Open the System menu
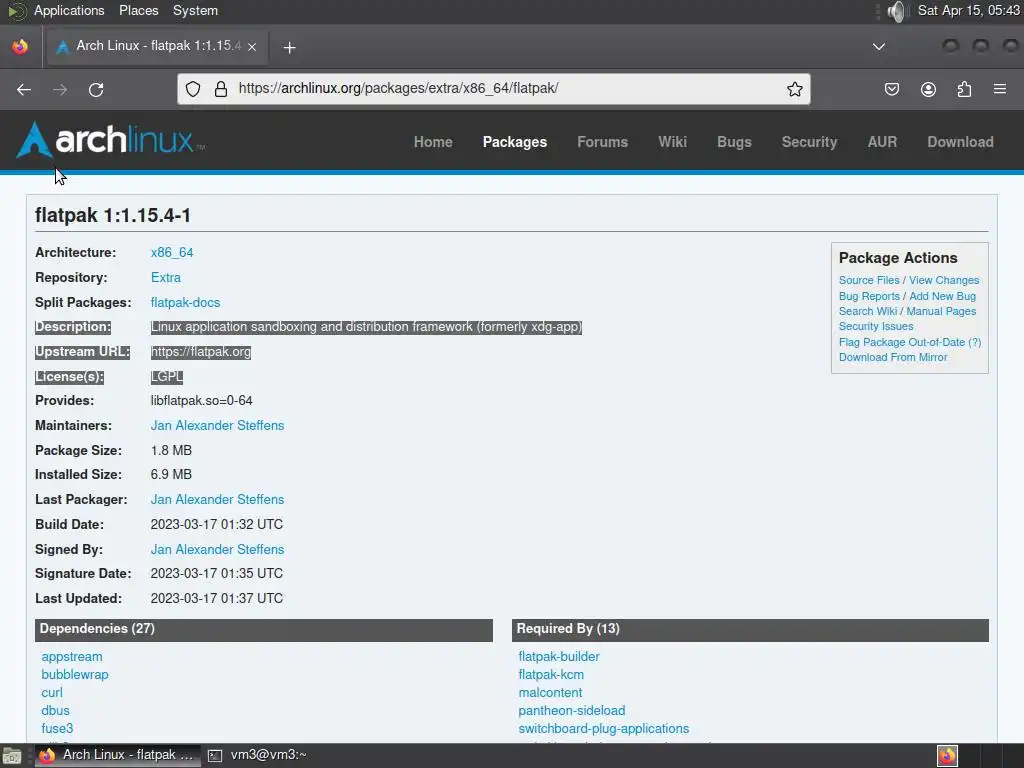Viewport: 1024px width, 768px height. (x=195, y=10)
